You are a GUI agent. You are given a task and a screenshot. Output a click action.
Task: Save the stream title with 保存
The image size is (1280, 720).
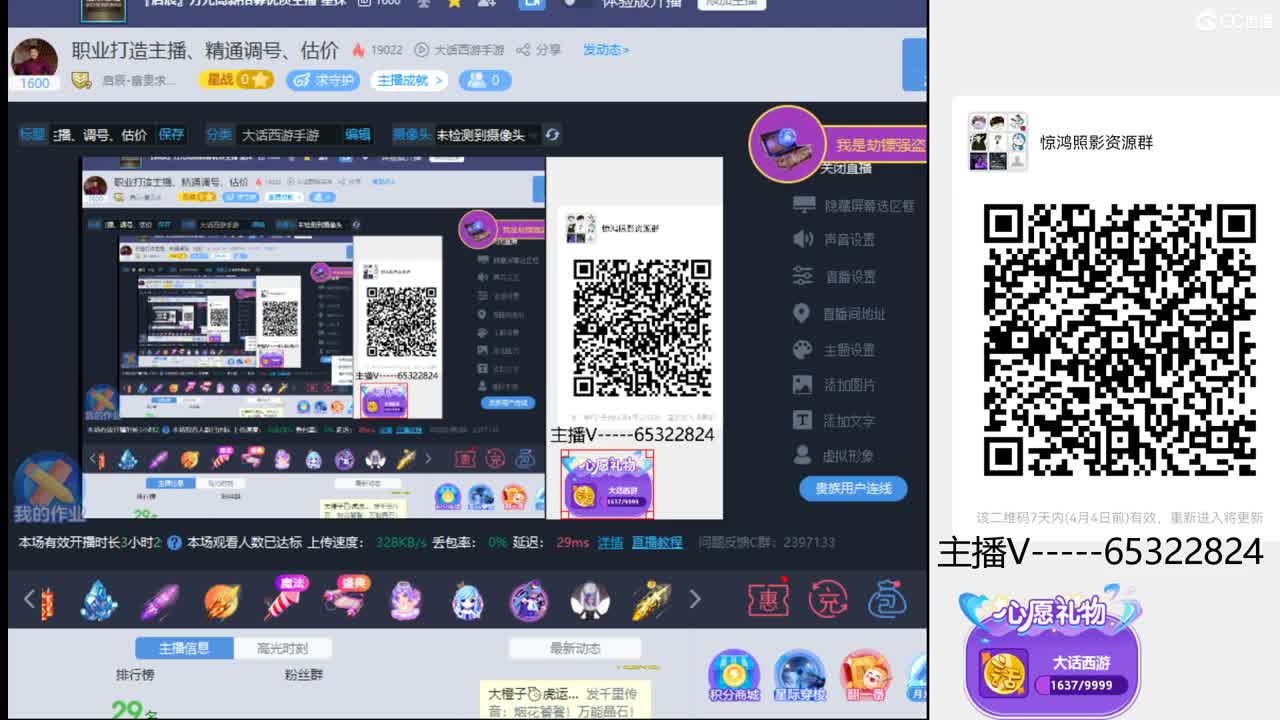(171, 134)
